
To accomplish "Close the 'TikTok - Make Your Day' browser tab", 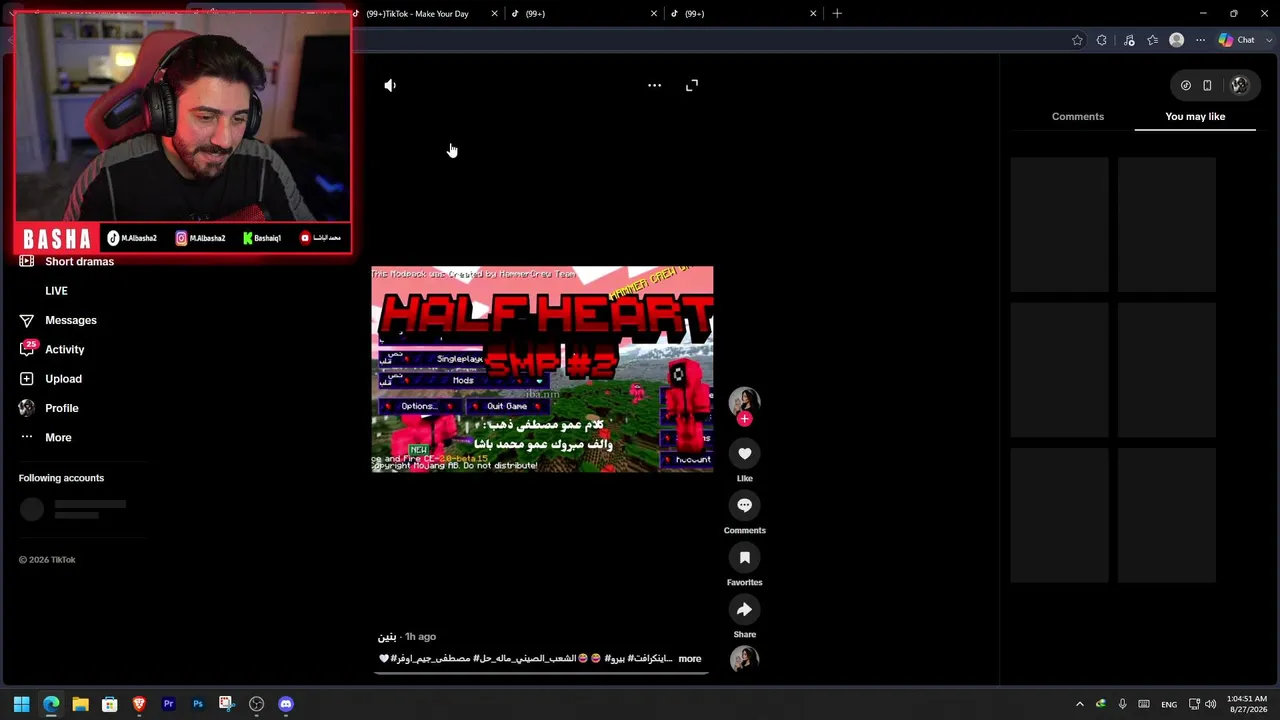I will coord(494,14).
